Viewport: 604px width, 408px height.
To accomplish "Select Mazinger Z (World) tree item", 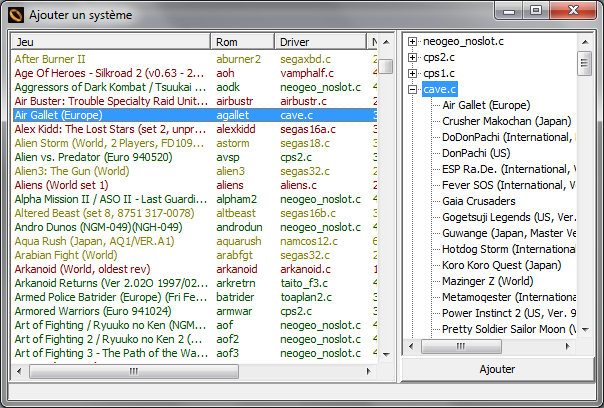I will [488, 281].
